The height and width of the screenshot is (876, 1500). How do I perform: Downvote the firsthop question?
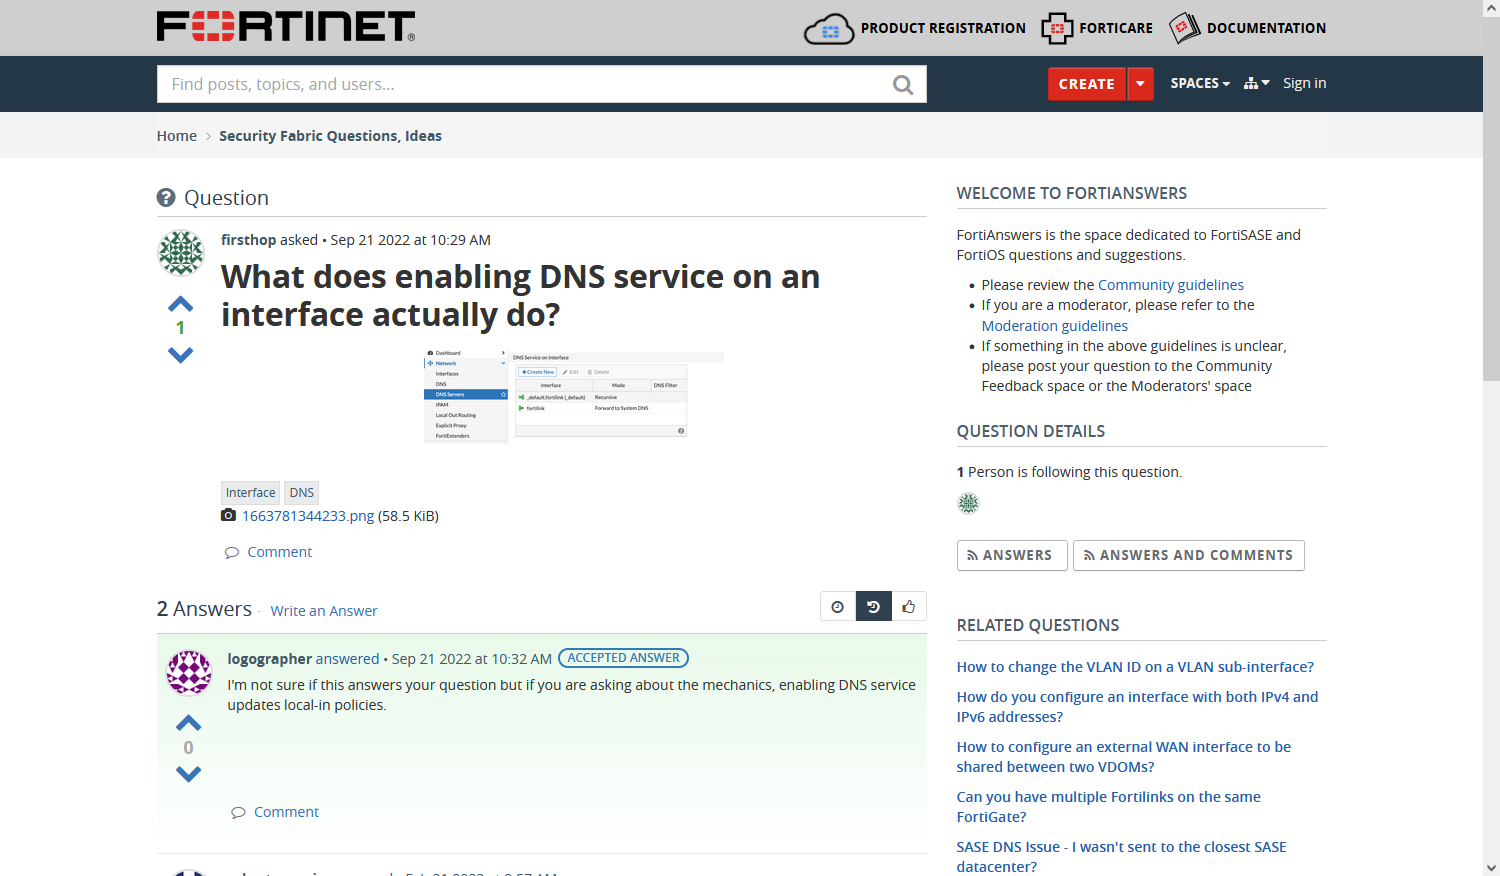pos(180,354)
